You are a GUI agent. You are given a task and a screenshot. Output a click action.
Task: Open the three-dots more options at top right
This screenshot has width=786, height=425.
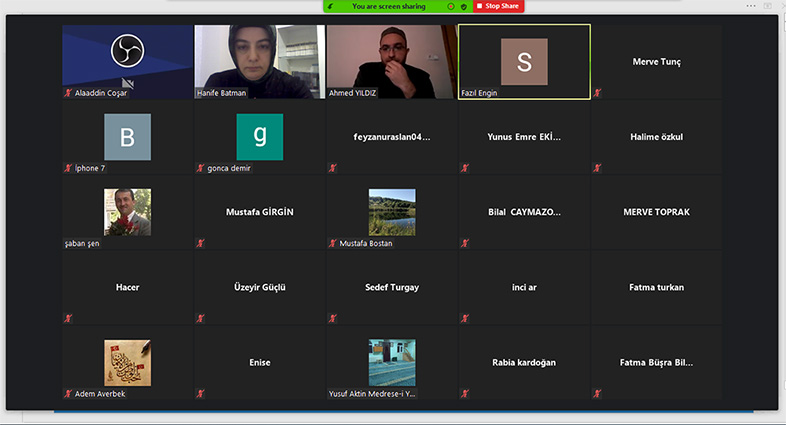point(750,6)
